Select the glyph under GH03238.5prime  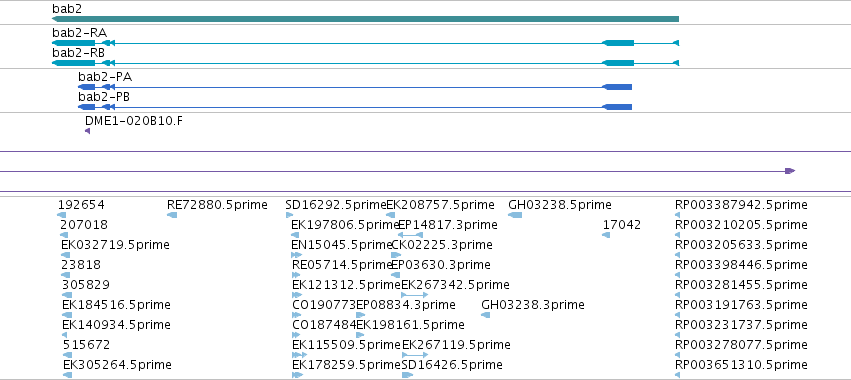(515, 215)
